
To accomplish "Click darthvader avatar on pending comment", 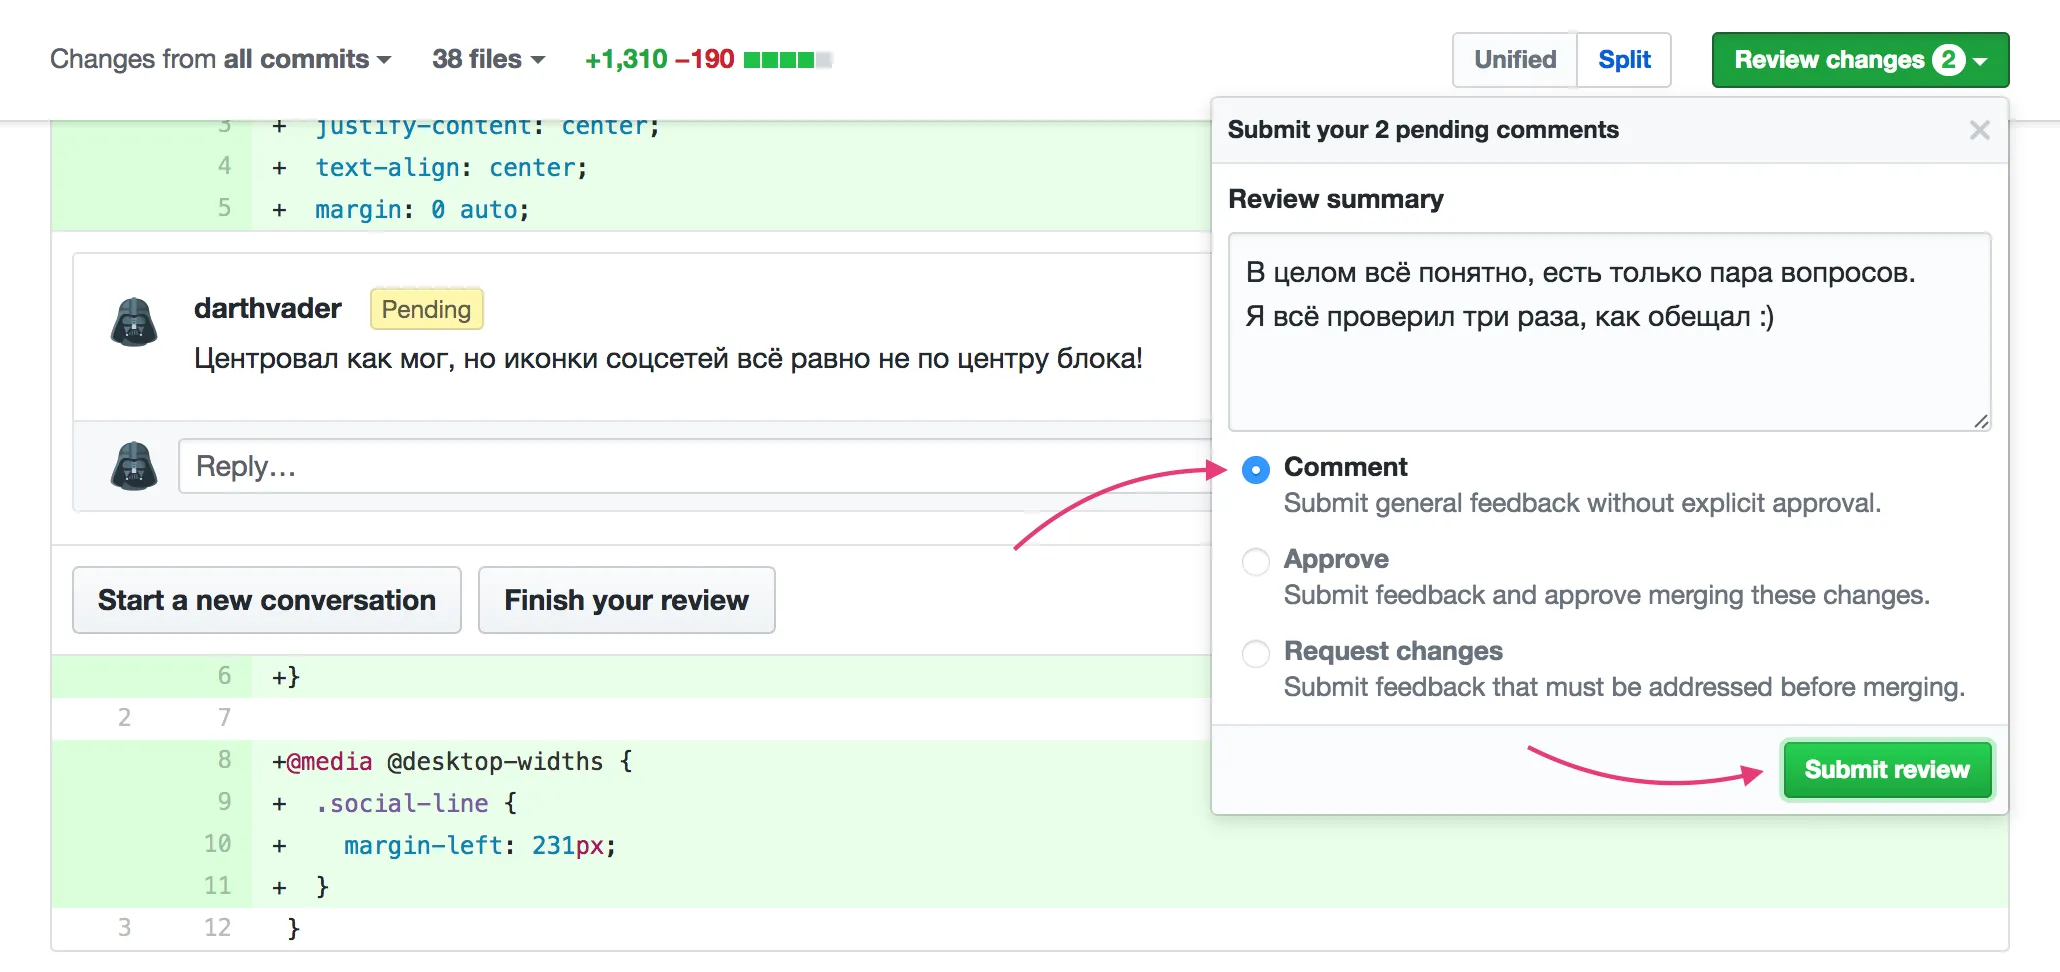I will pos(134,322).
